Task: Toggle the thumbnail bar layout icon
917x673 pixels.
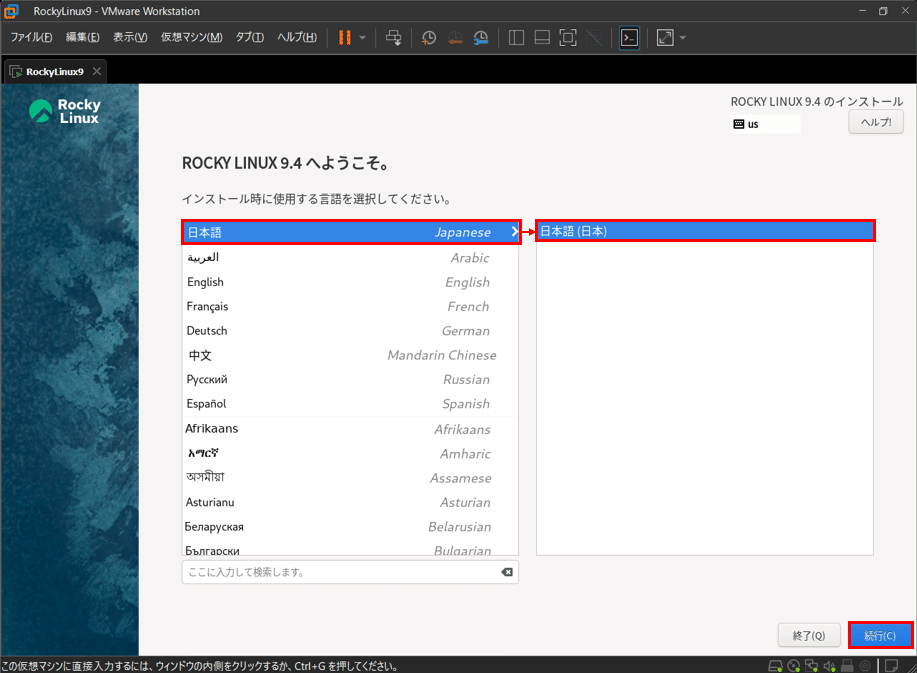Action: (542, 38)
